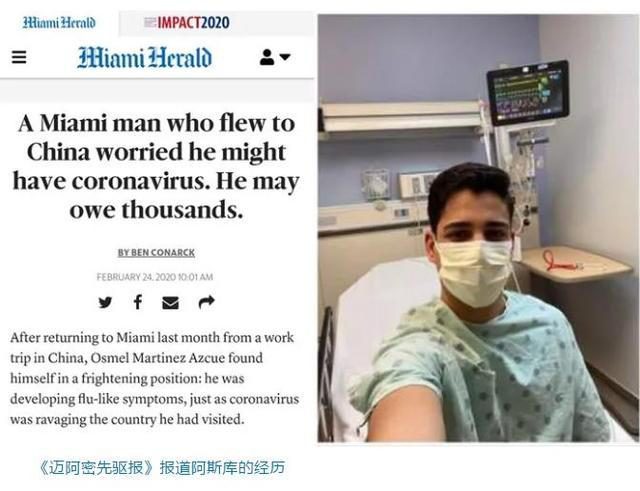Email this article via envelope icon

(x=170, y=303)
